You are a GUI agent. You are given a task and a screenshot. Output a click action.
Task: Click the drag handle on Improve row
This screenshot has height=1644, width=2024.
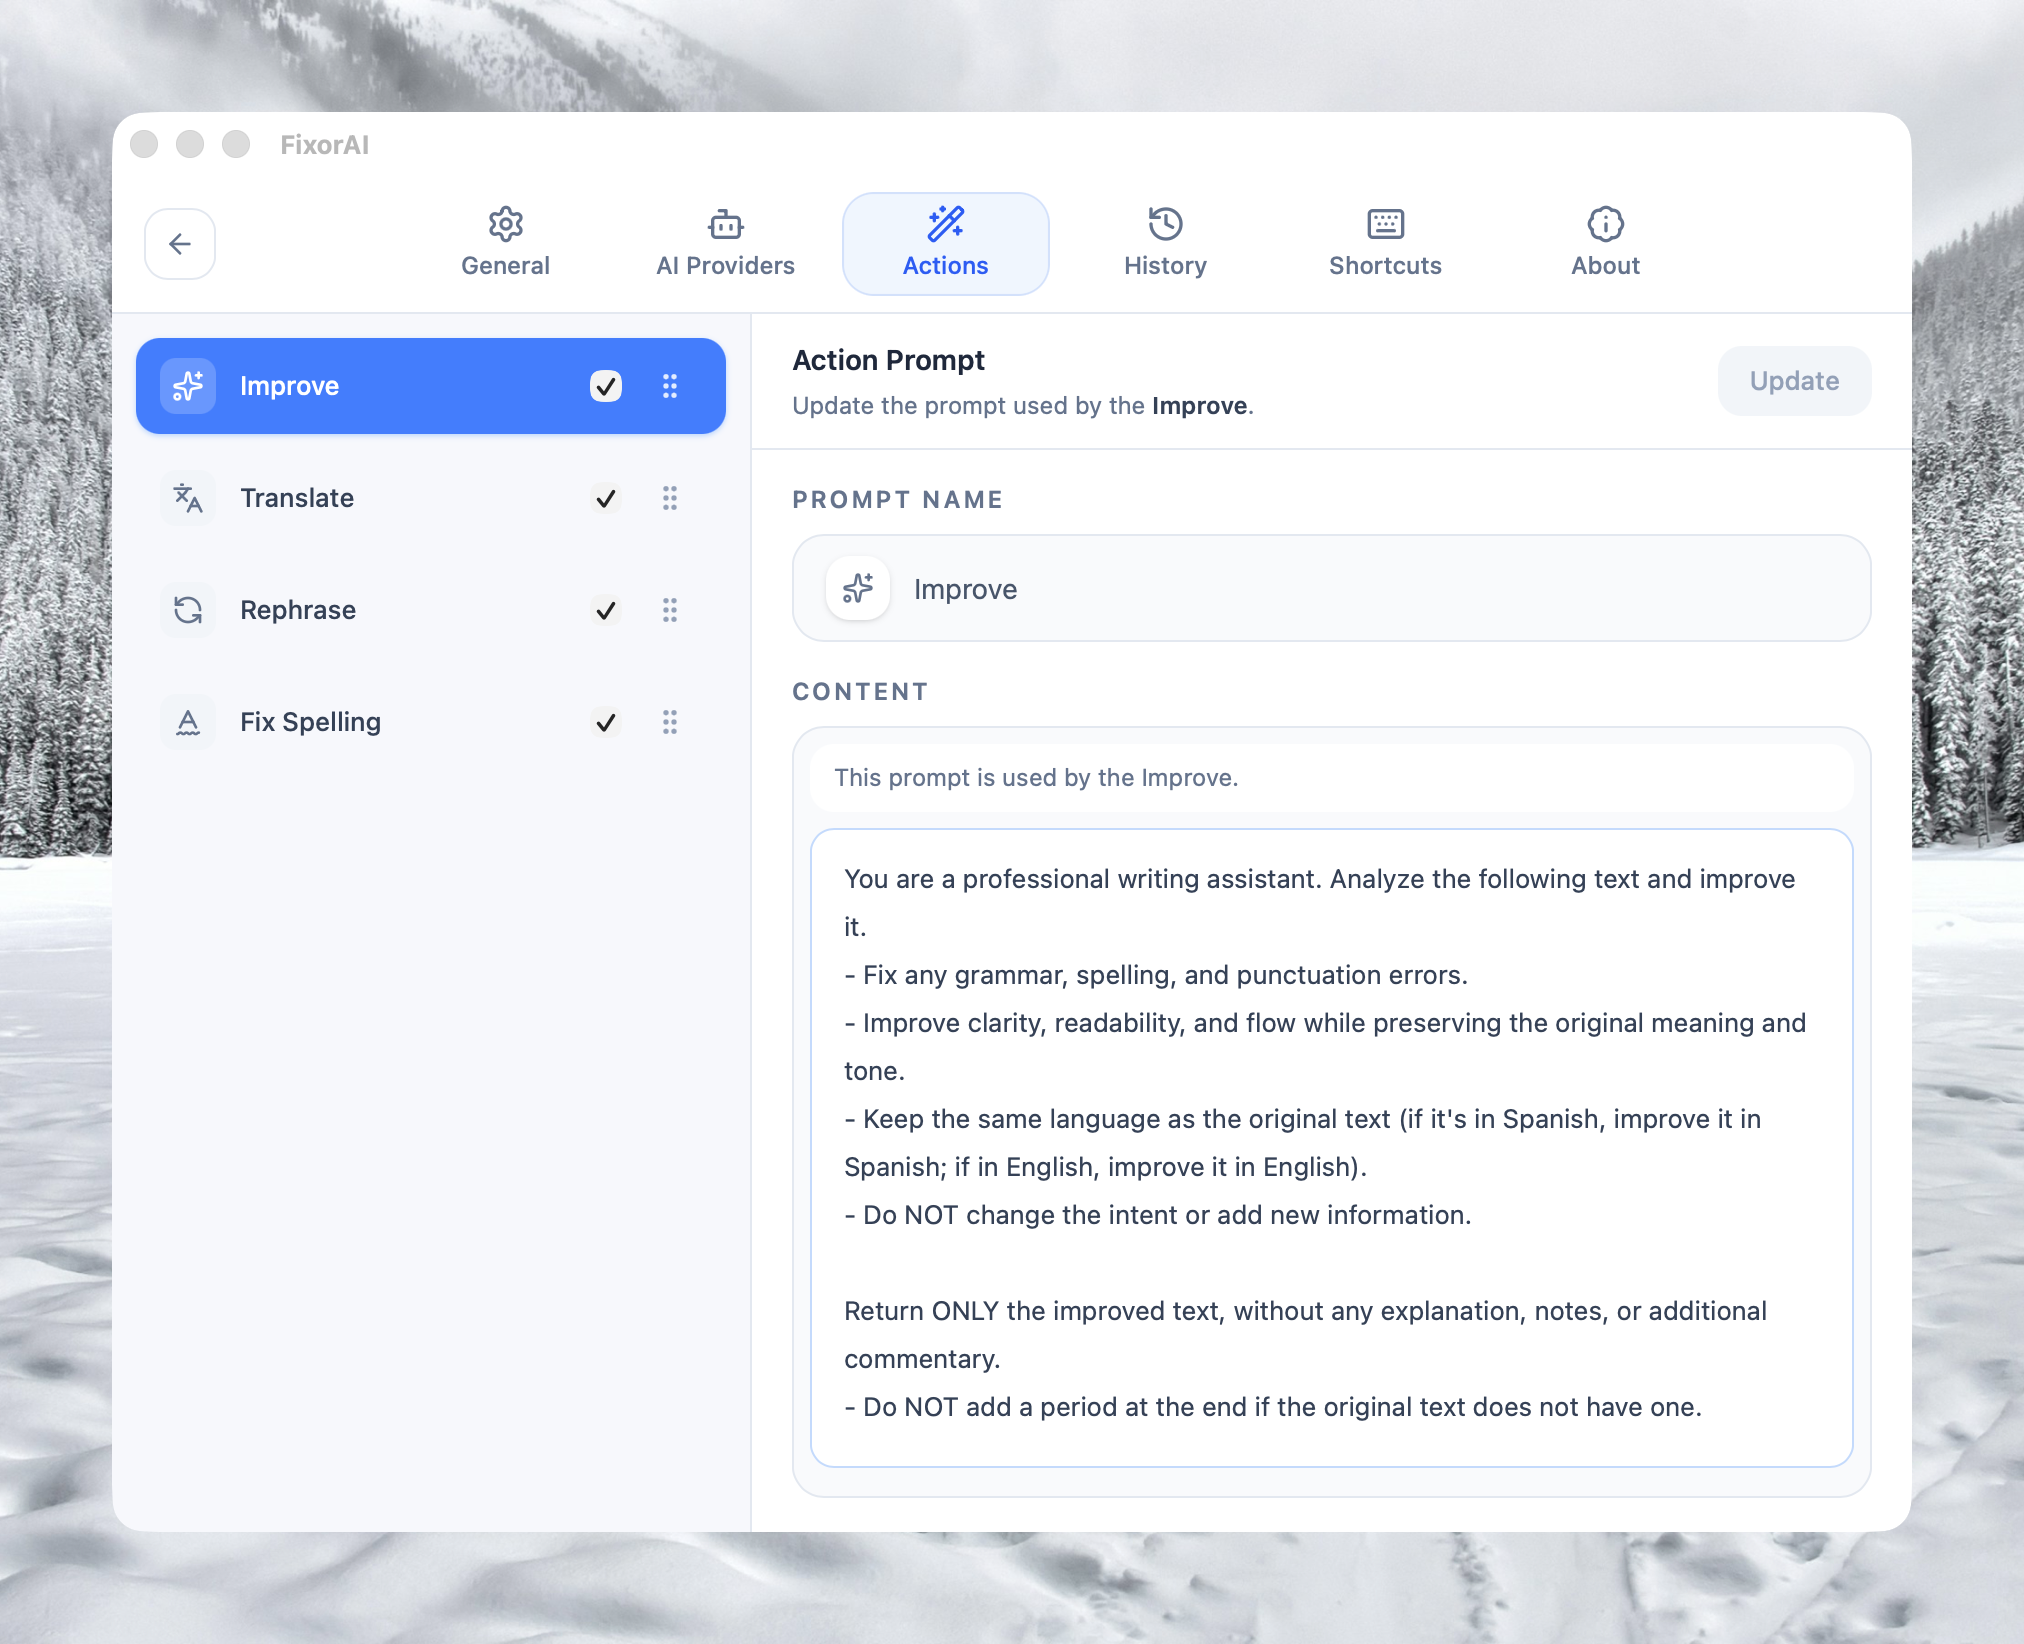pyautogui.click(x=670, y=386)
